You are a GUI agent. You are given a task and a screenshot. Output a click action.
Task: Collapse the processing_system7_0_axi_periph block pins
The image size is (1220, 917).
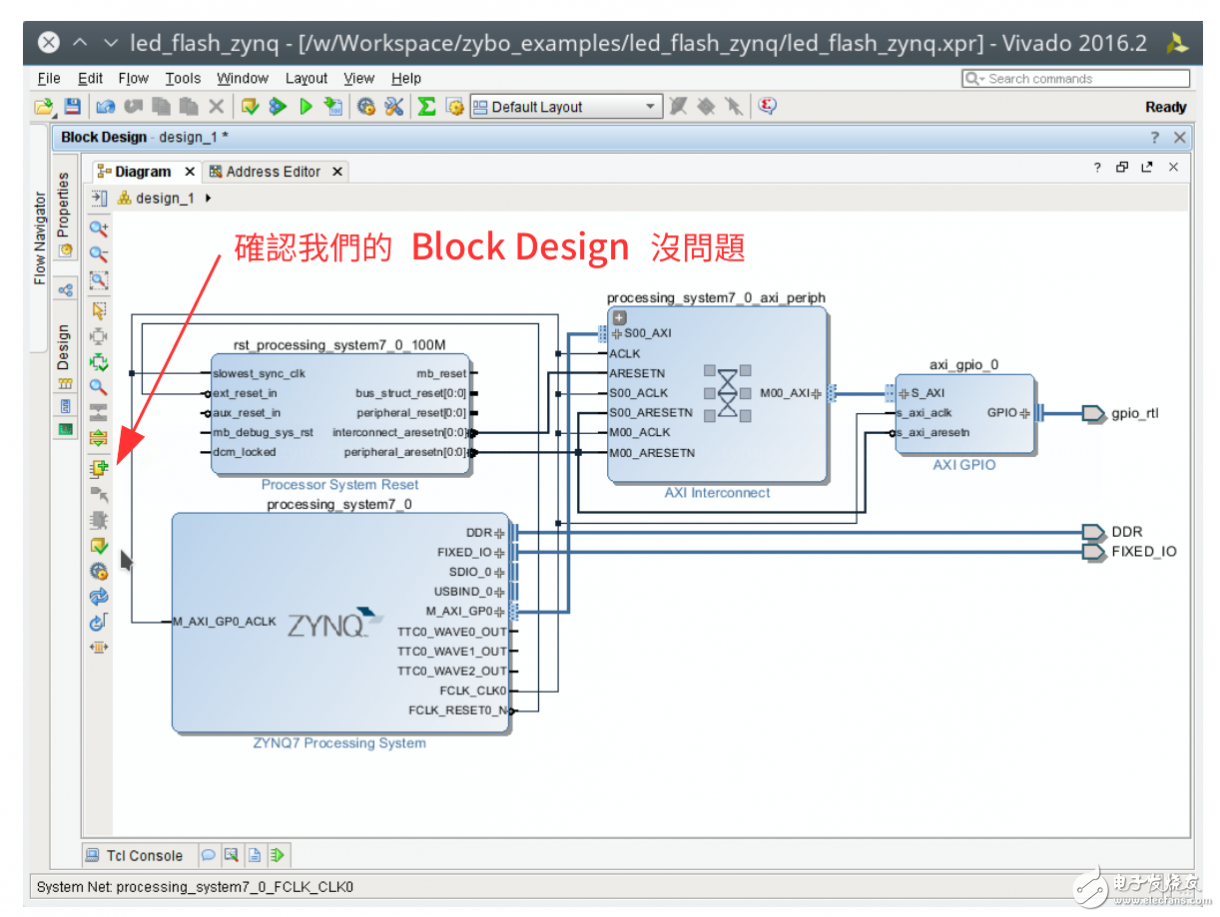point(619,316)
